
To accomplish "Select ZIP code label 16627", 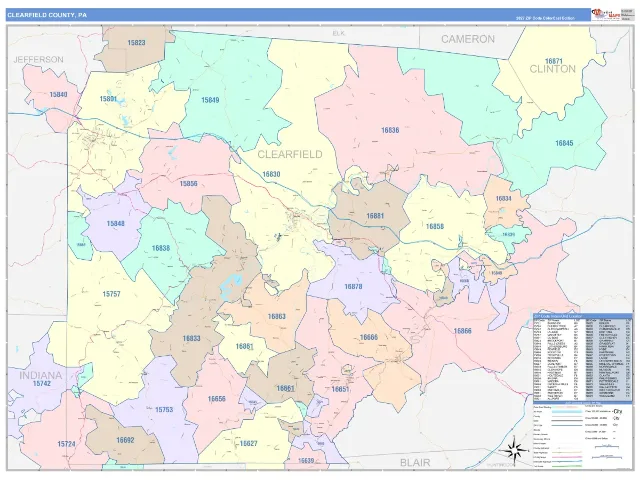I will [x=249, y=444].
